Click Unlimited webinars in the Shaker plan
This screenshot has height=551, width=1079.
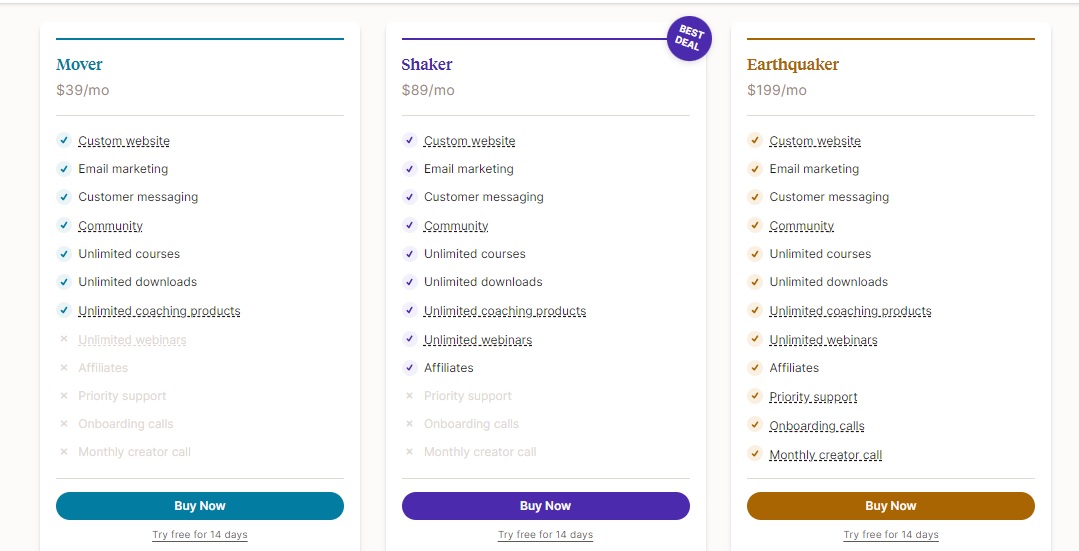[x=478, y=340]
